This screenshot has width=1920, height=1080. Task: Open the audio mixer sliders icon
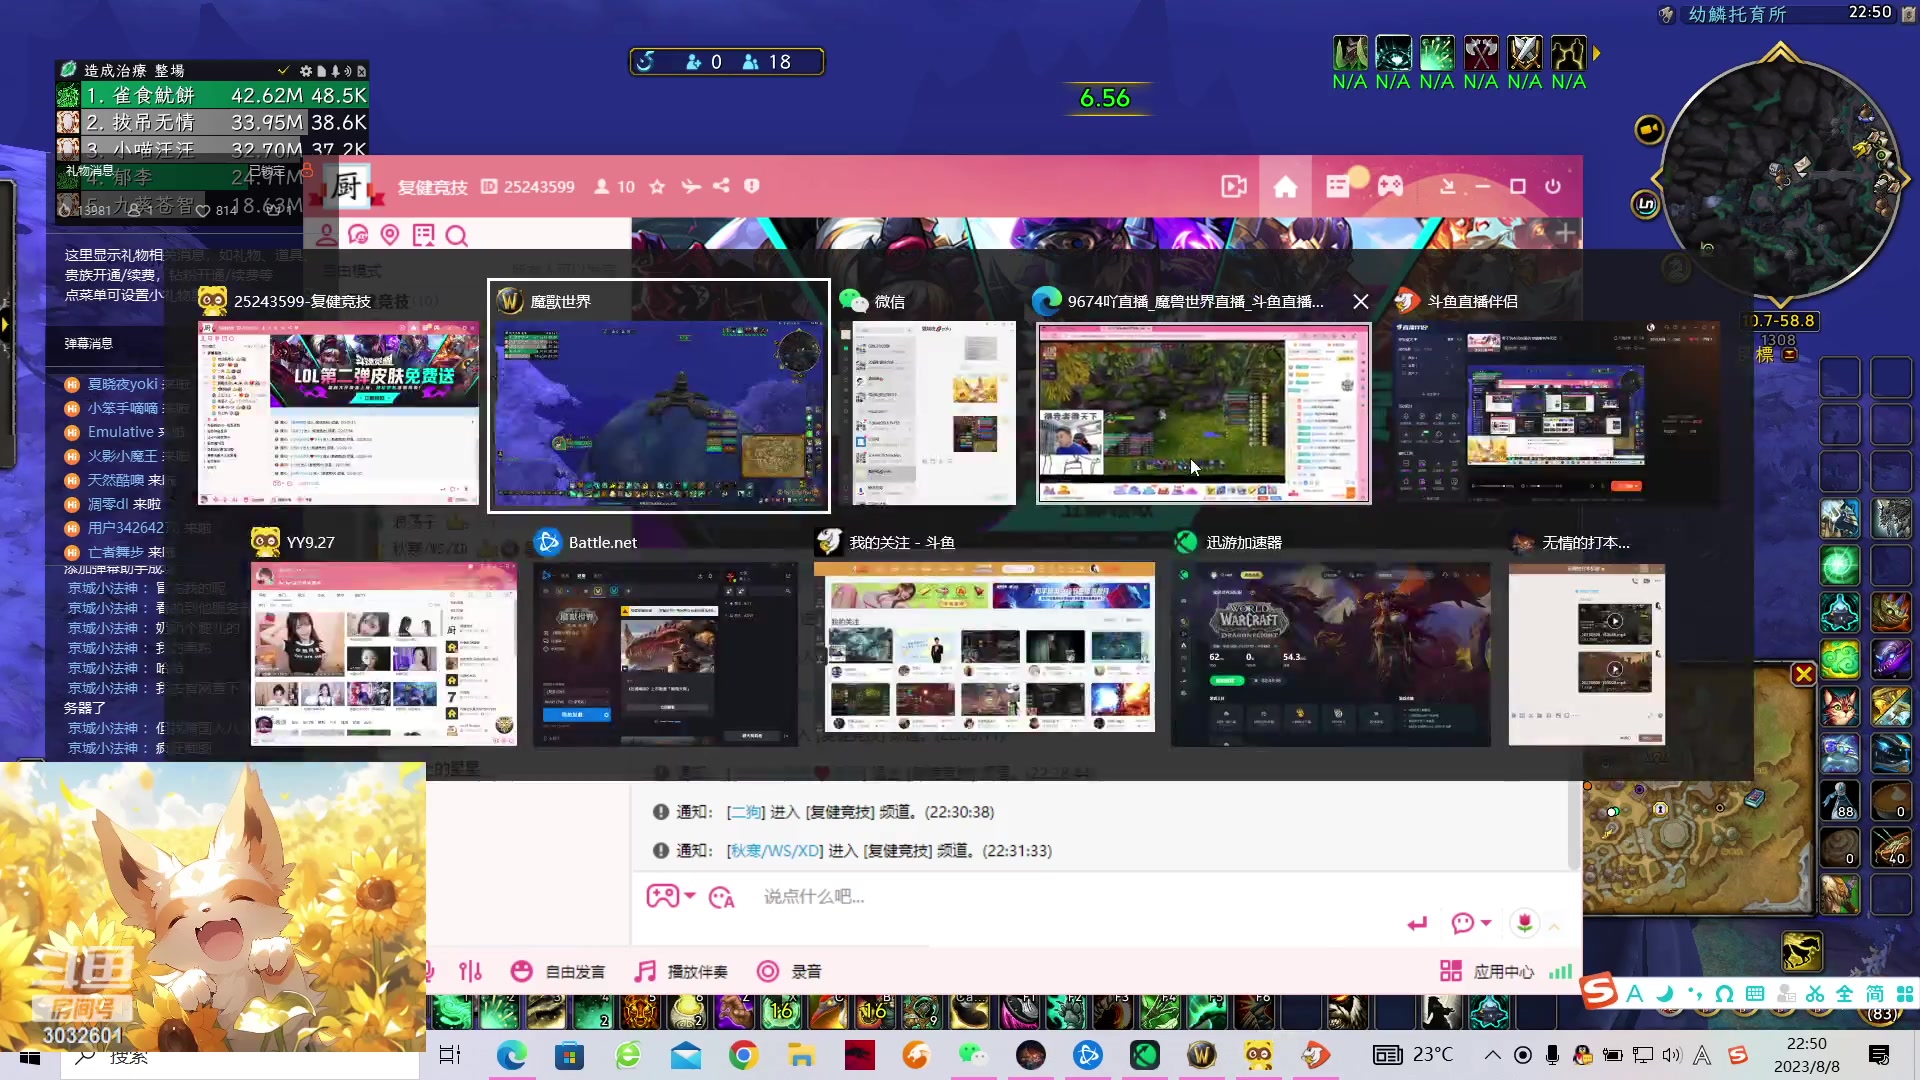click(471, 971)
